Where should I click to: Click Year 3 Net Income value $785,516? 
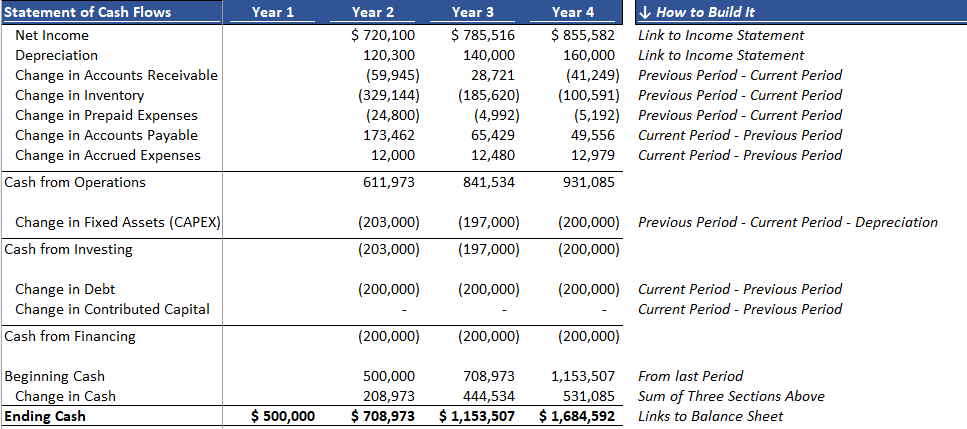[483, 35]
